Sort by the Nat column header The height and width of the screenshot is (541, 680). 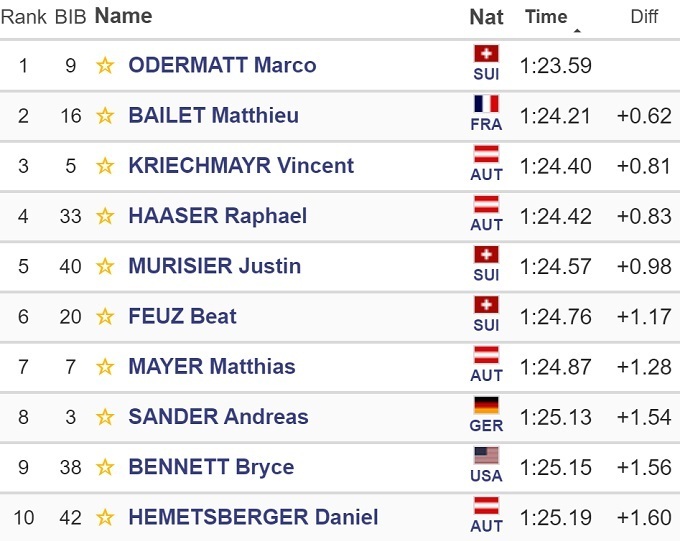point(486,17)
